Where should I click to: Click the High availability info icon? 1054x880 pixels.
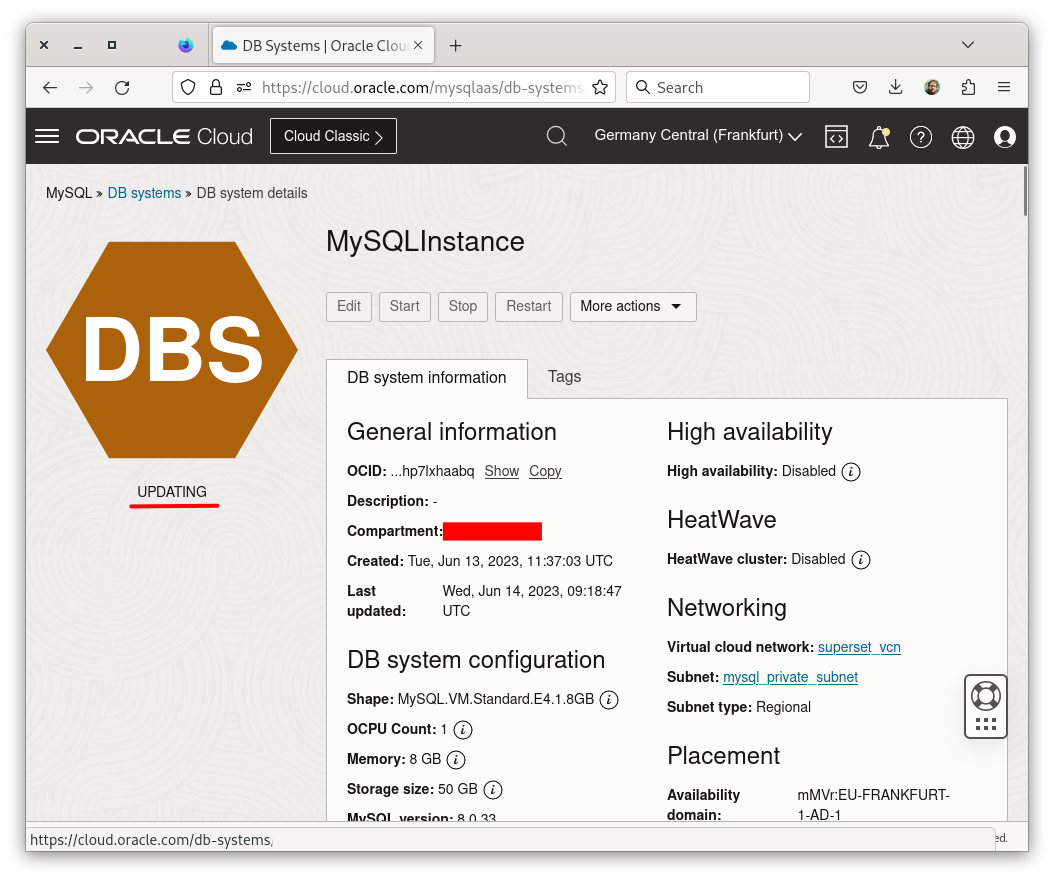tap(851, 471)
